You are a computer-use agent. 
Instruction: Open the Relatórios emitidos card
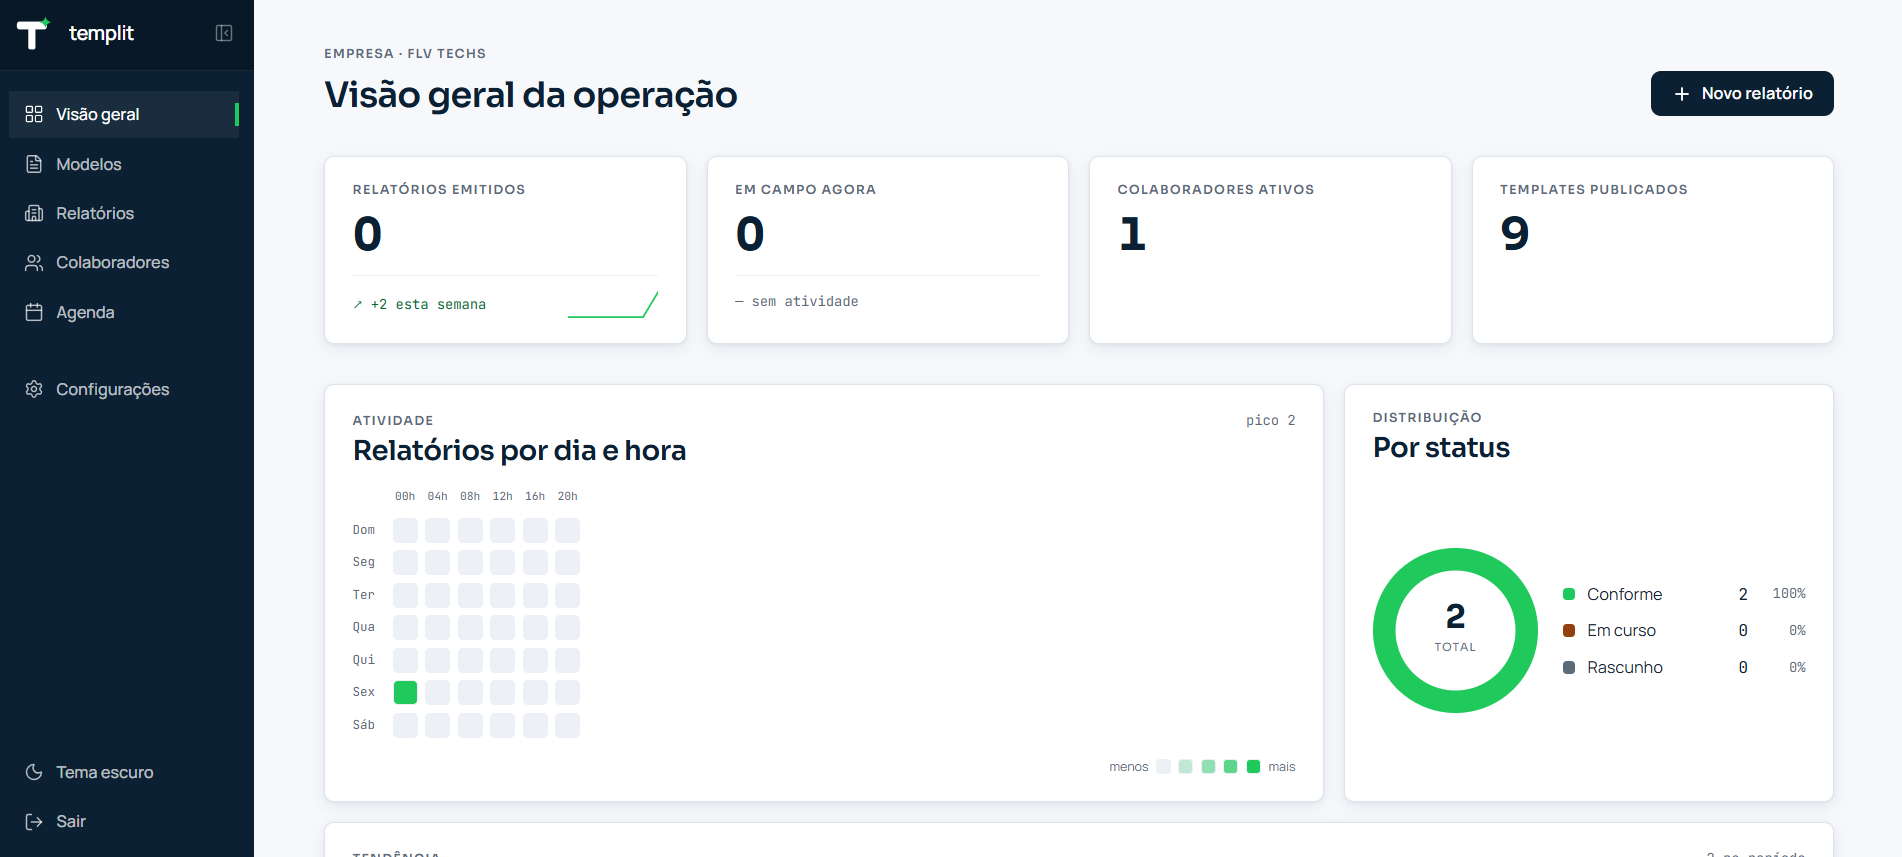tap(505, 250)
